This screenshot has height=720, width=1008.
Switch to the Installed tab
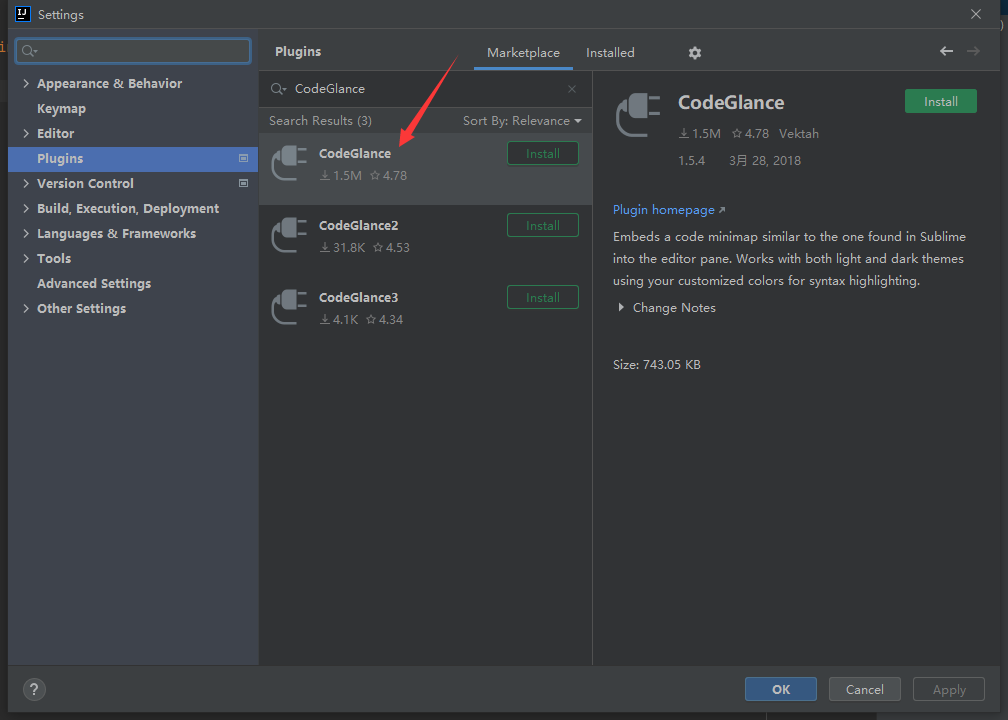point(610,53)
